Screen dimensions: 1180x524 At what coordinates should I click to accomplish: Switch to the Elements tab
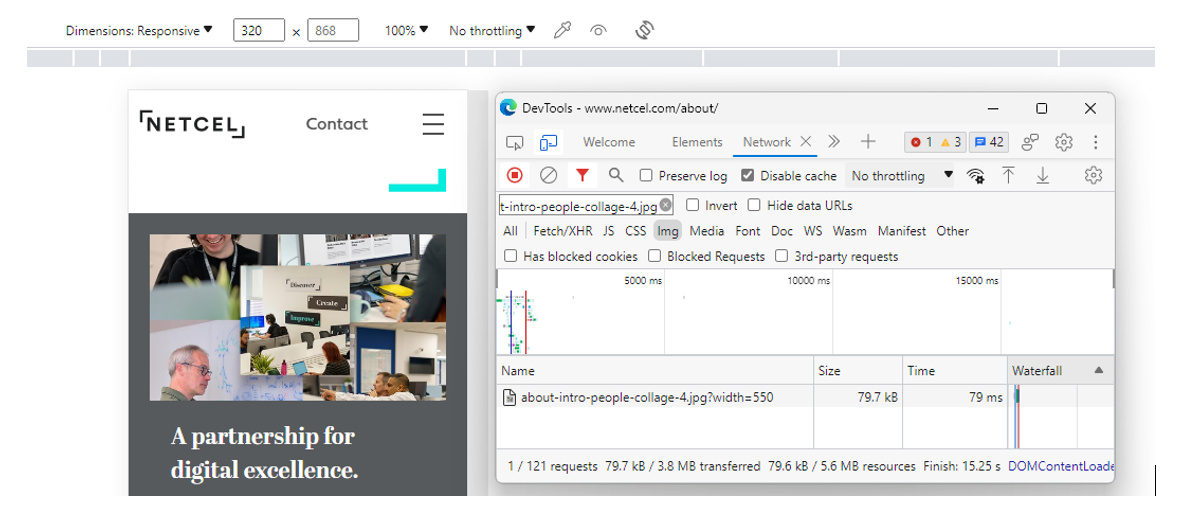coord(697,142)
